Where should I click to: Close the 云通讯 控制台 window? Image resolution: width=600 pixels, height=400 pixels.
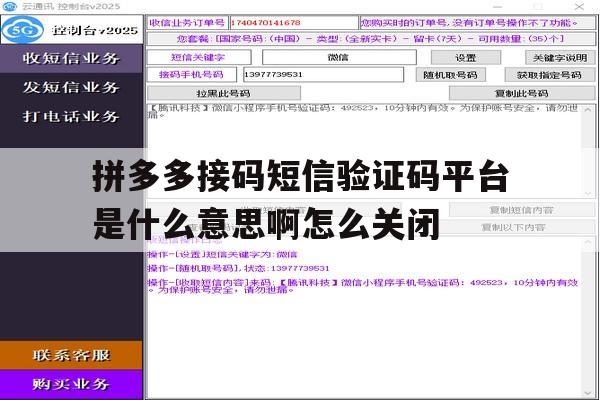[579, 6]
